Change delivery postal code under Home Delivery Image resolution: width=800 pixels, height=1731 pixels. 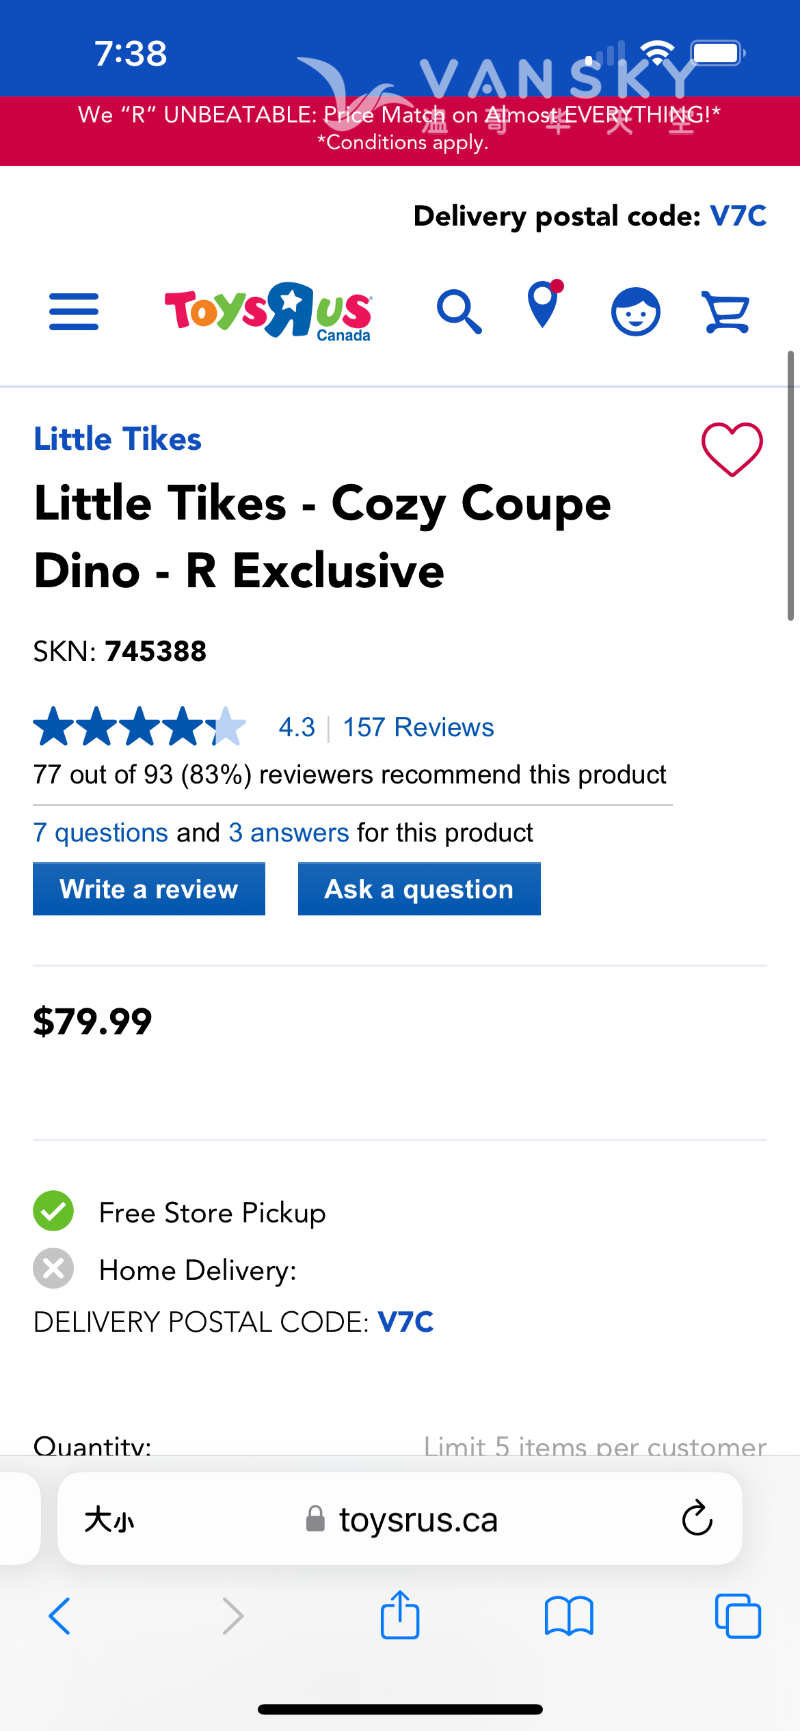[x=405, y=1322]
